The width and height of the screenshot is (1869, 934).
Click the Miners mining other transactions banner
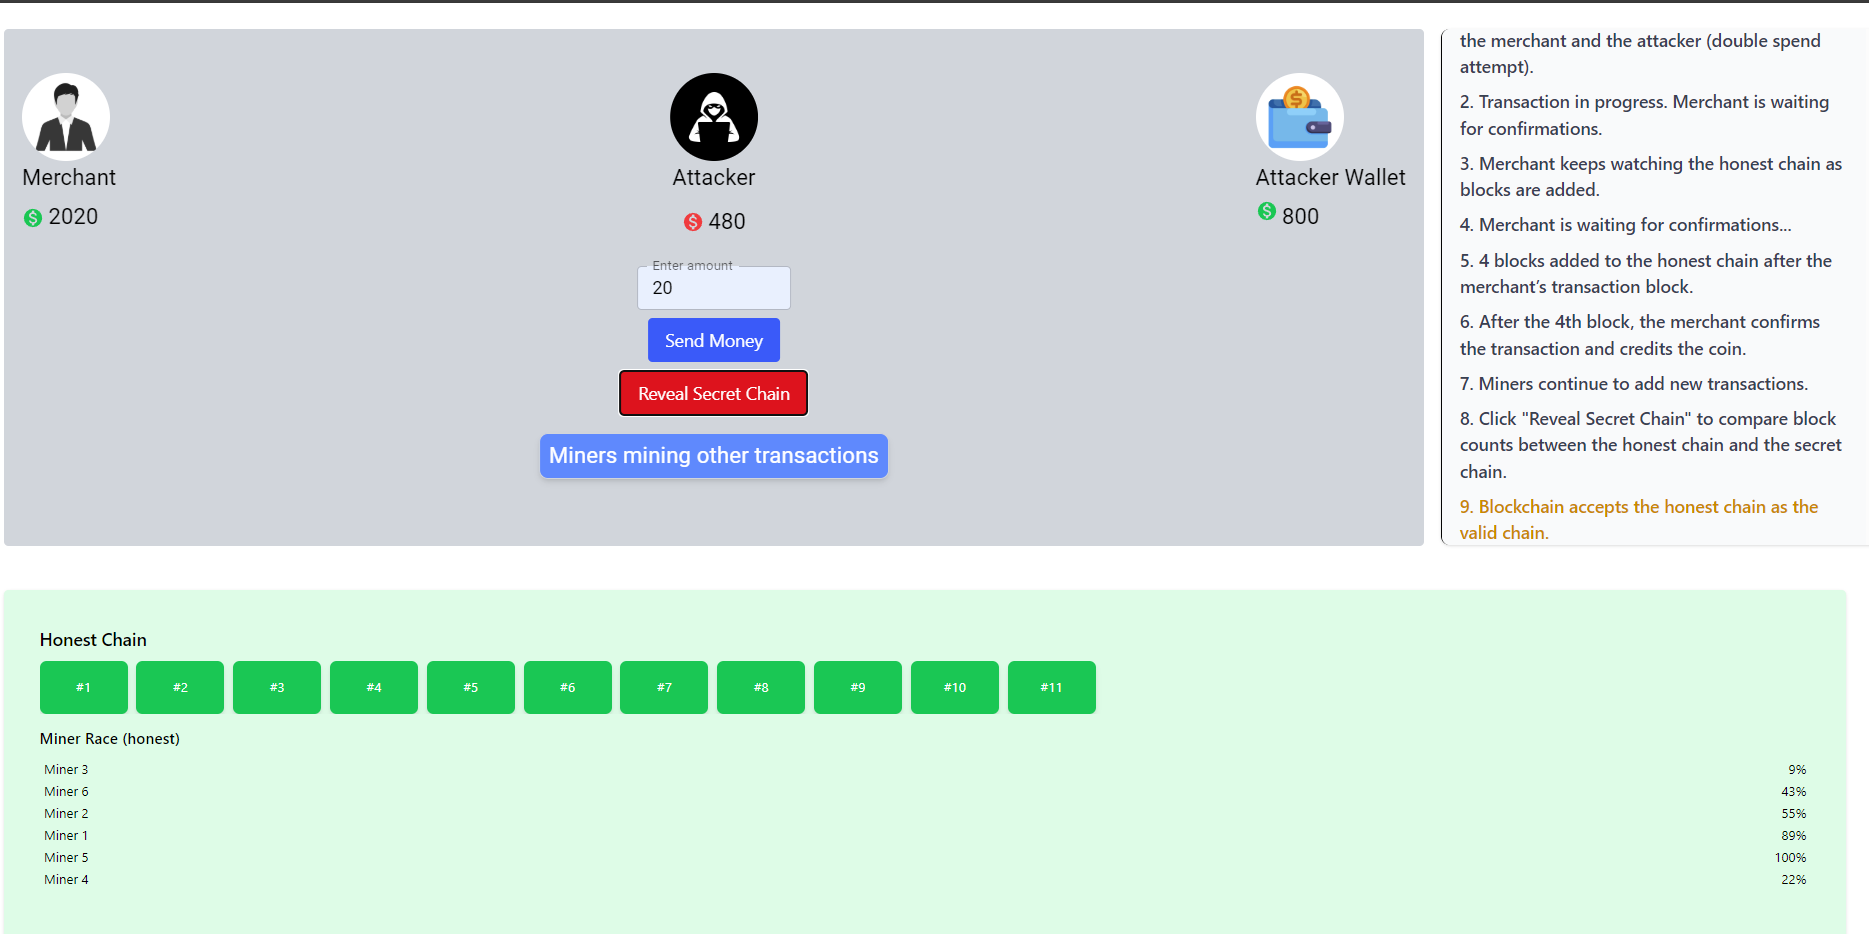pos(713,456)
